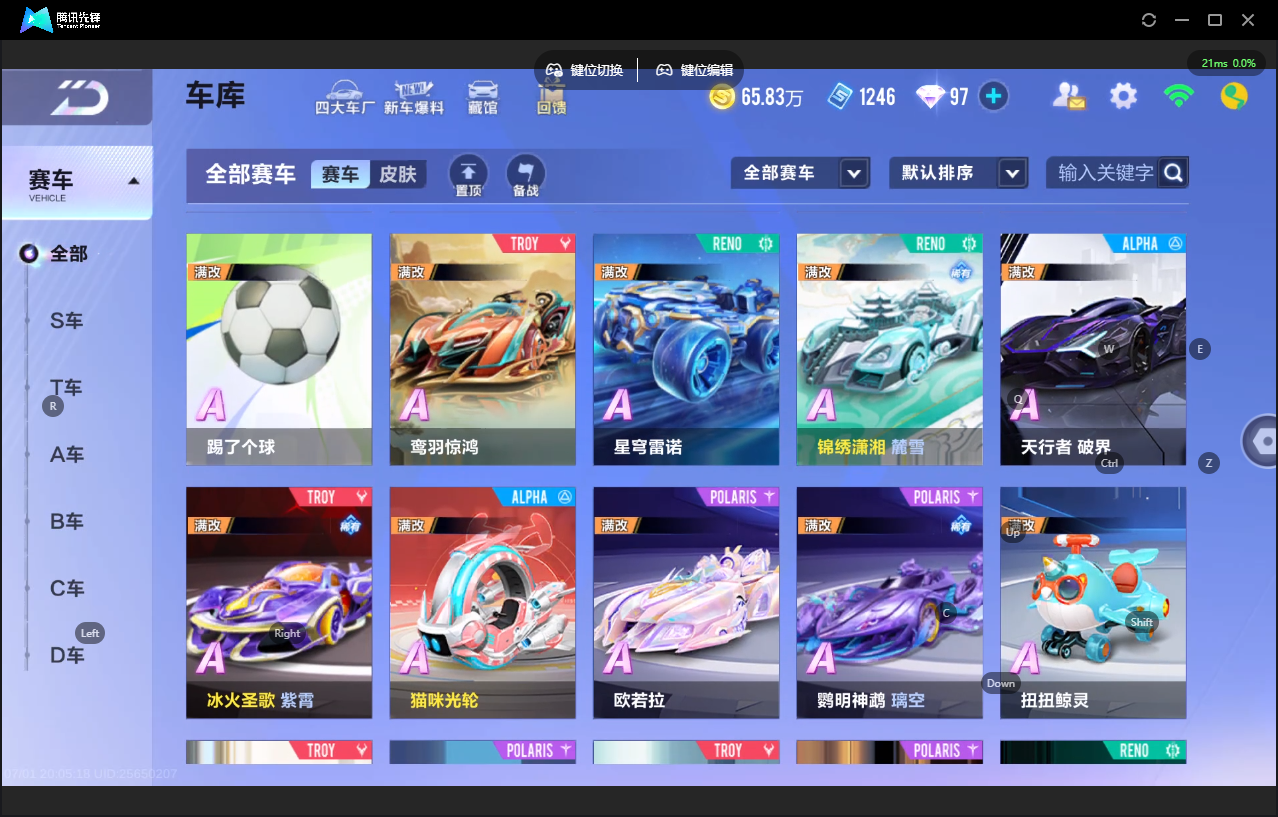Click the search magnifier icon
The width and height of the screenshot is (1278, 817).
1174,173
